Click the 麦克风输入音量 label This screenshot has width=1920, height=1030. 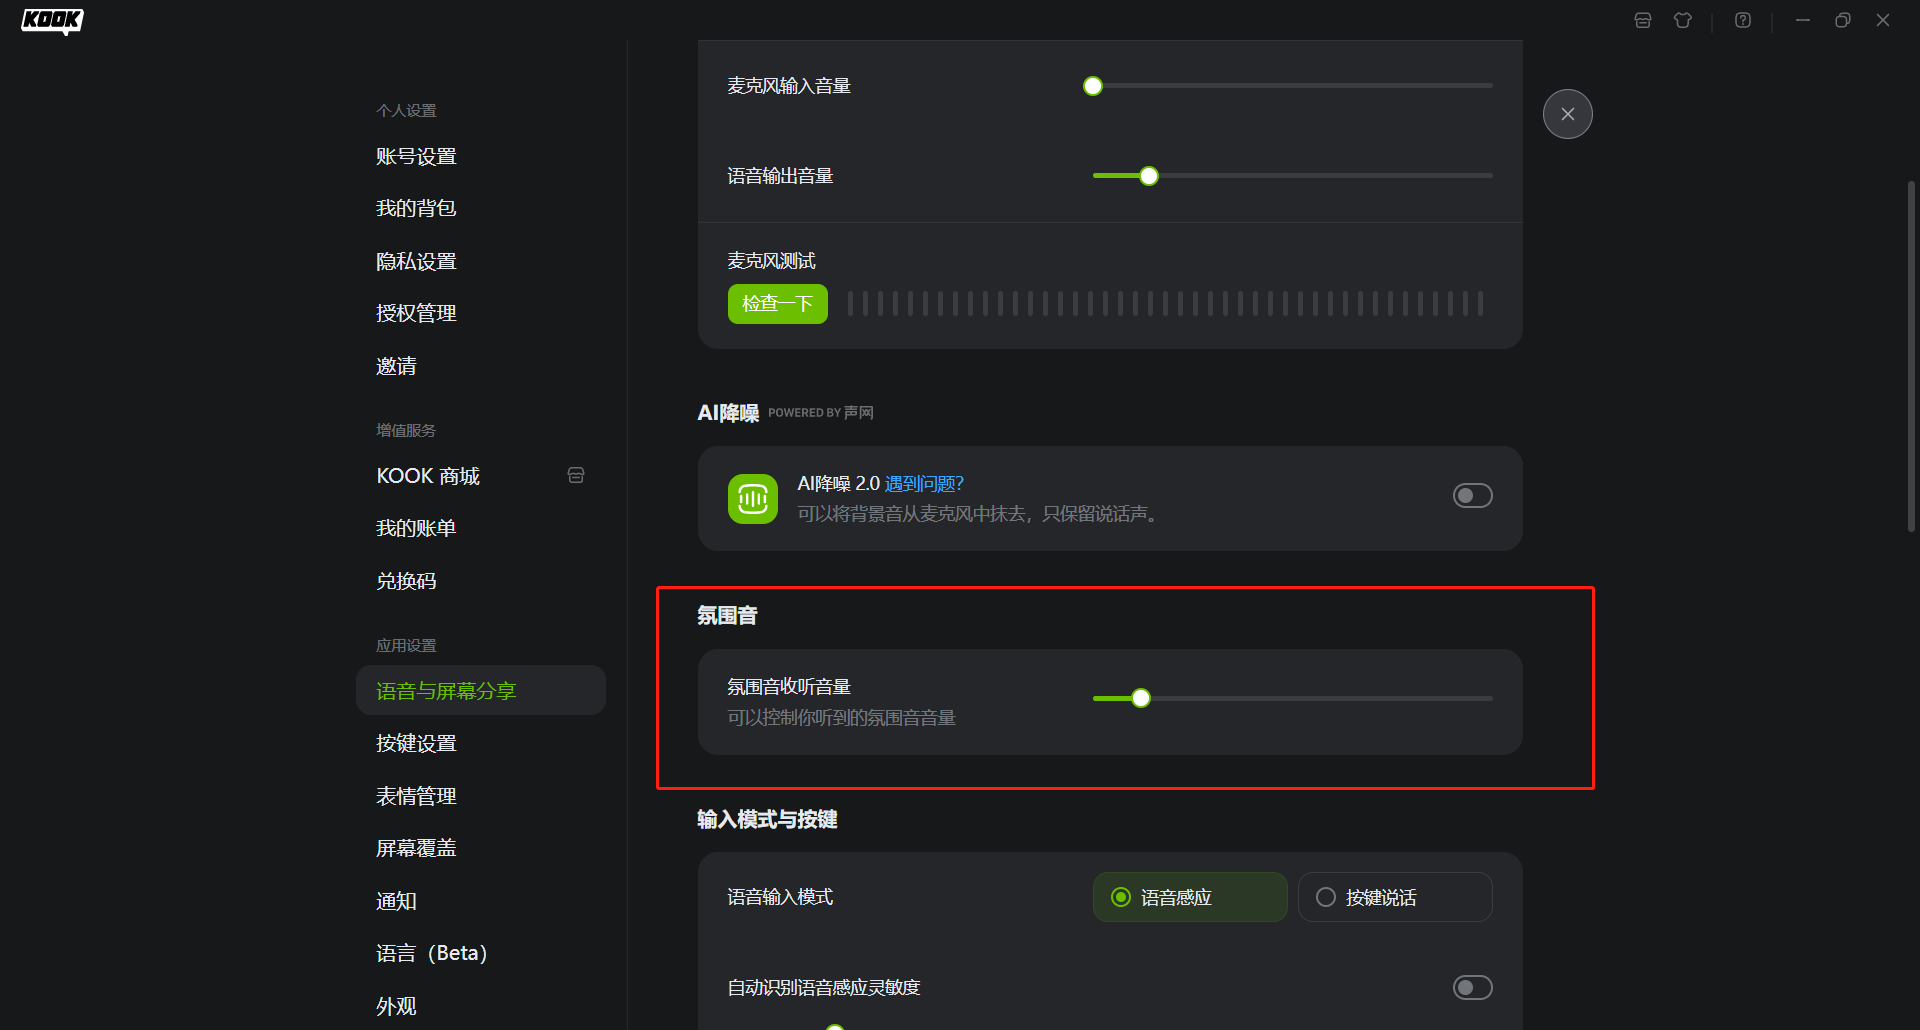click(789, 86)
